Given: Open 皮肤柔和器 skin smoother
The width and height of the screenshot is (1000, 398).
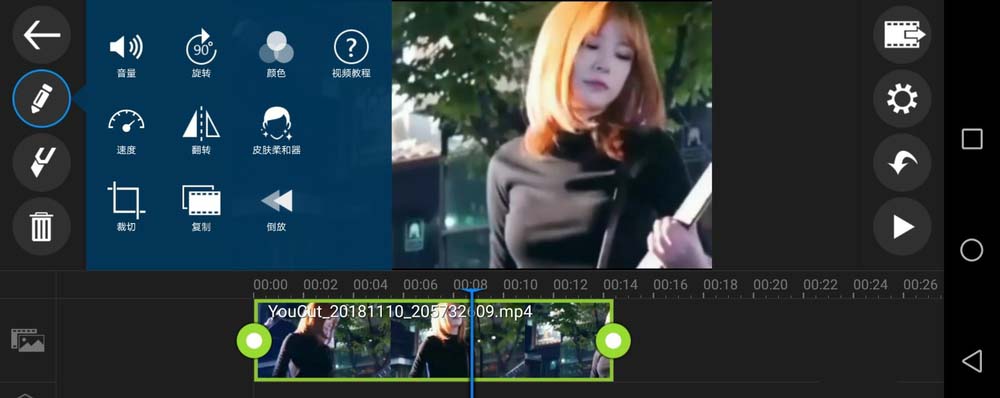Looking at the screenshot, I should click(x=276, y=131).
